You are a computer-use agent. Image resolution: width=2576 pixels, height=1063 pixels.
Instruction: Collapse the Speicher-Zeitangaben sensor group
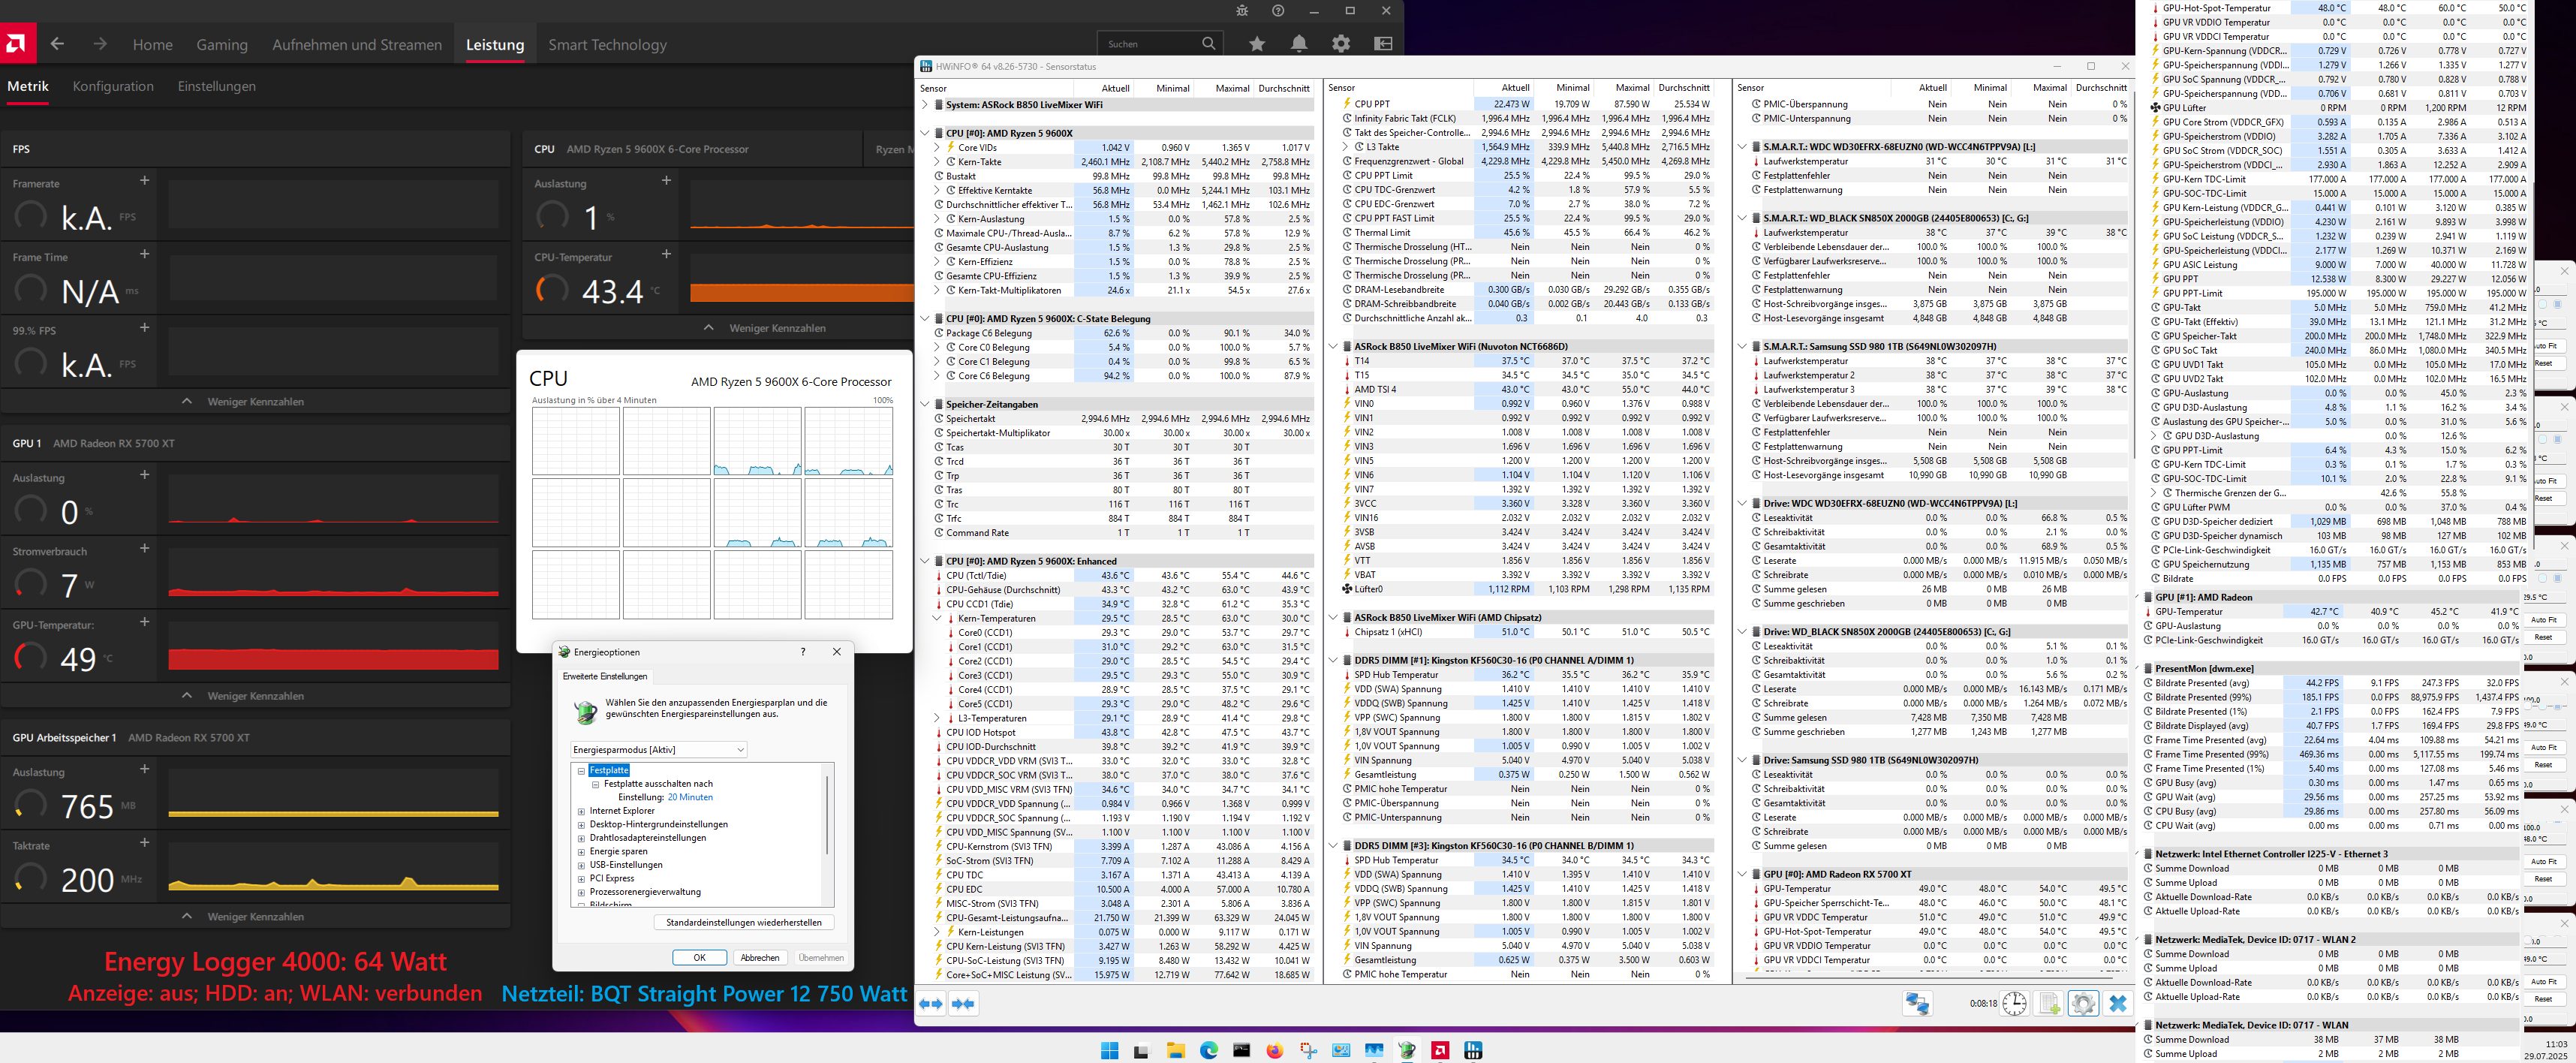tap(925, 404)
